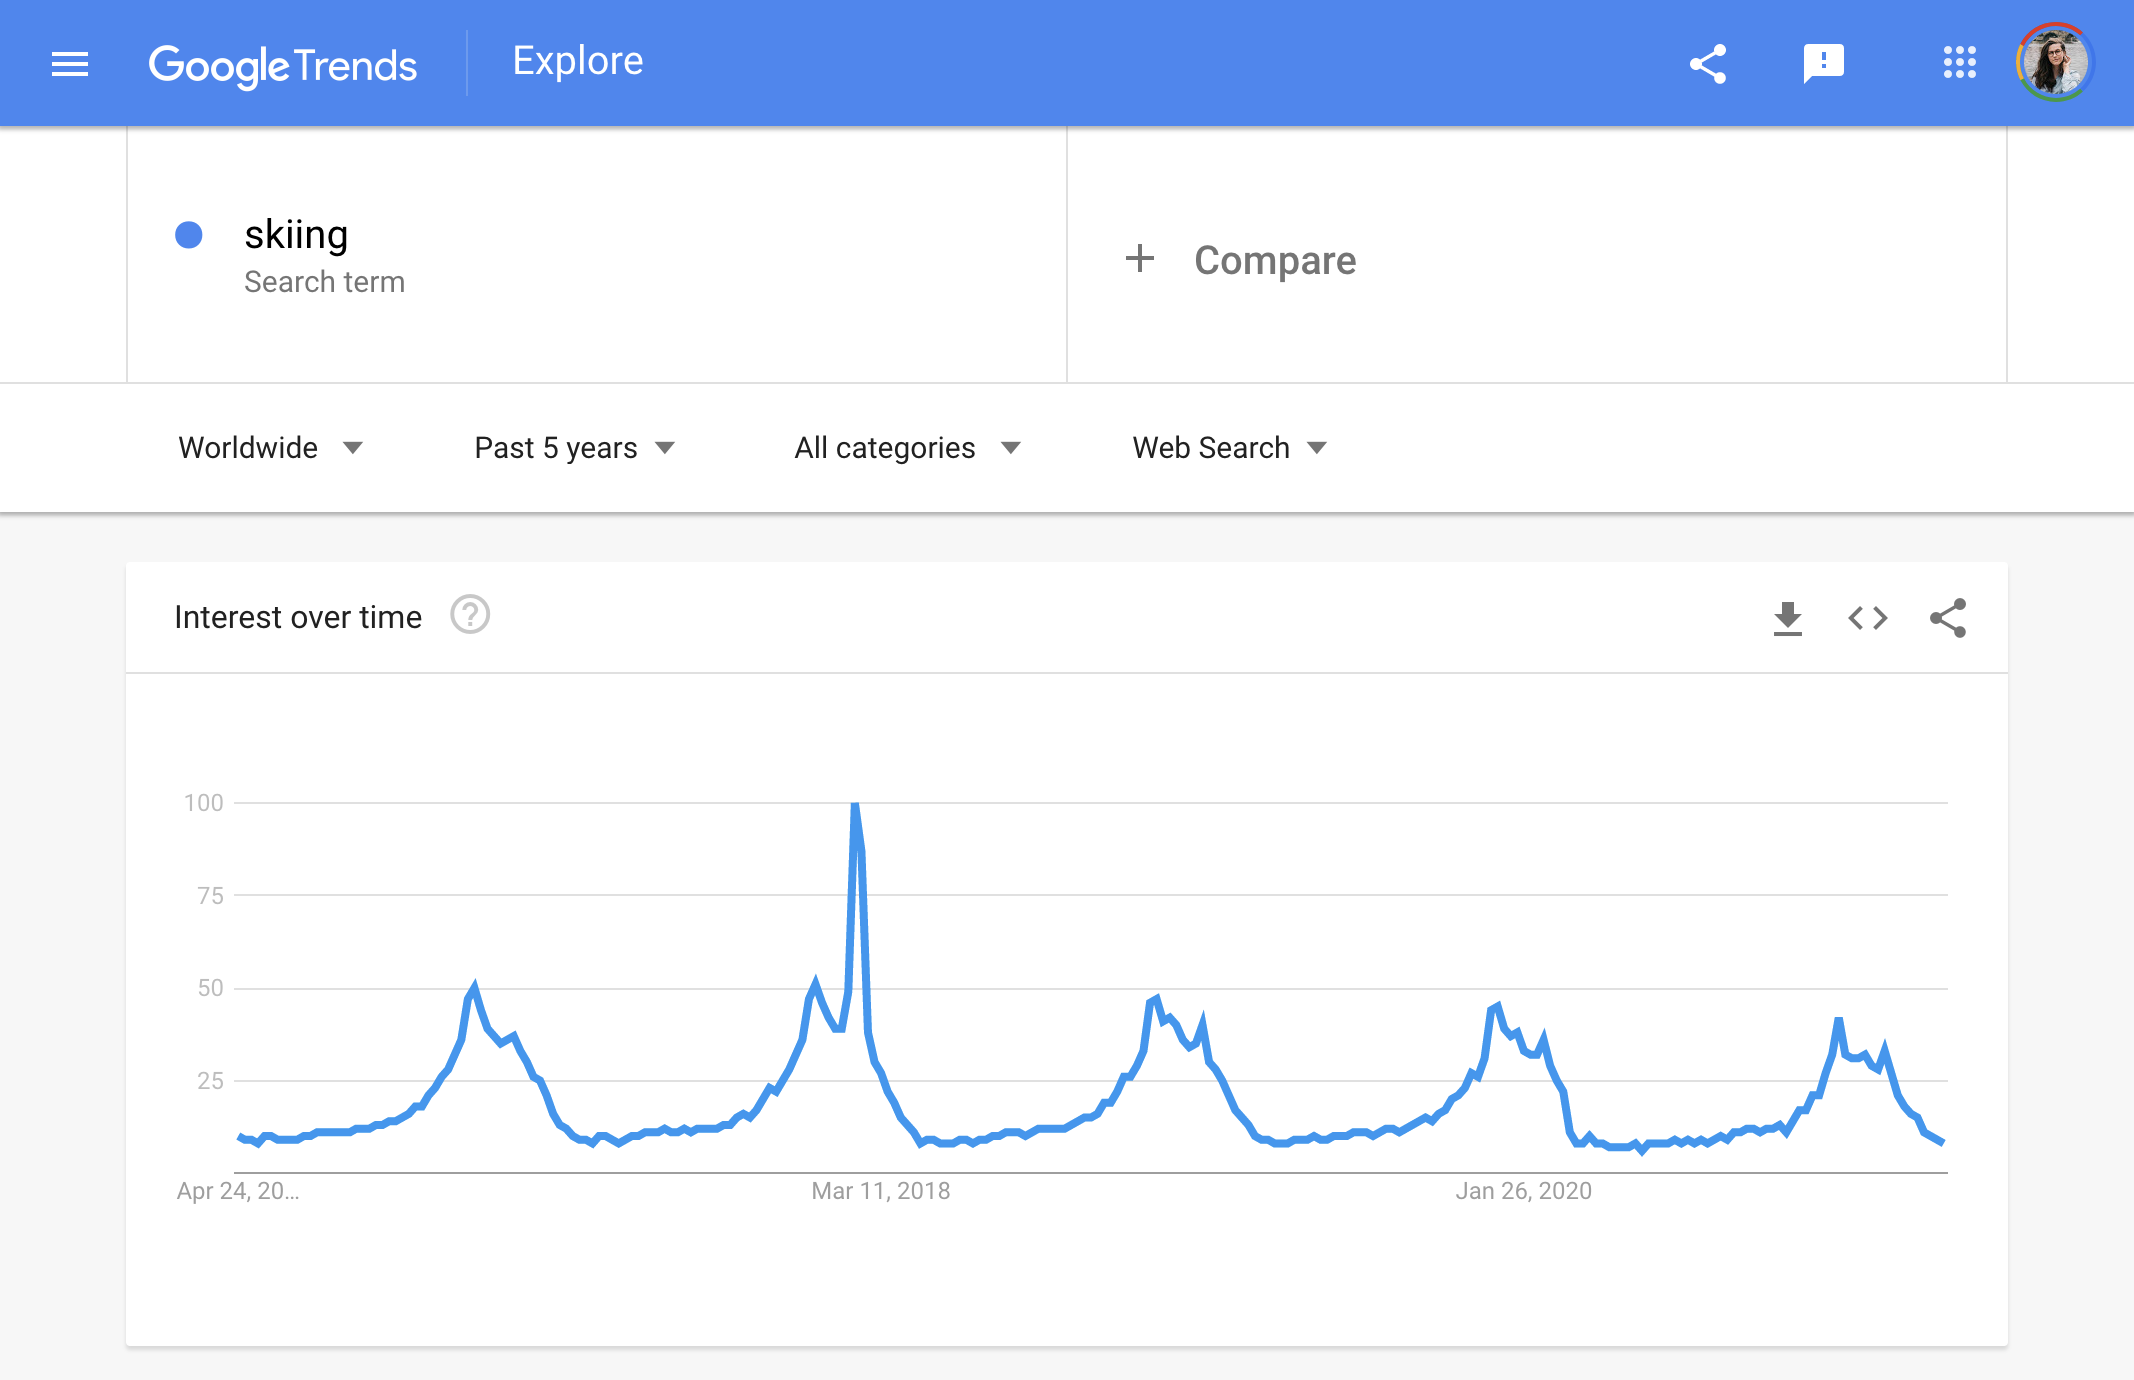
Task: Expand the Worldwide region dropdown
Action: (270, 448)
